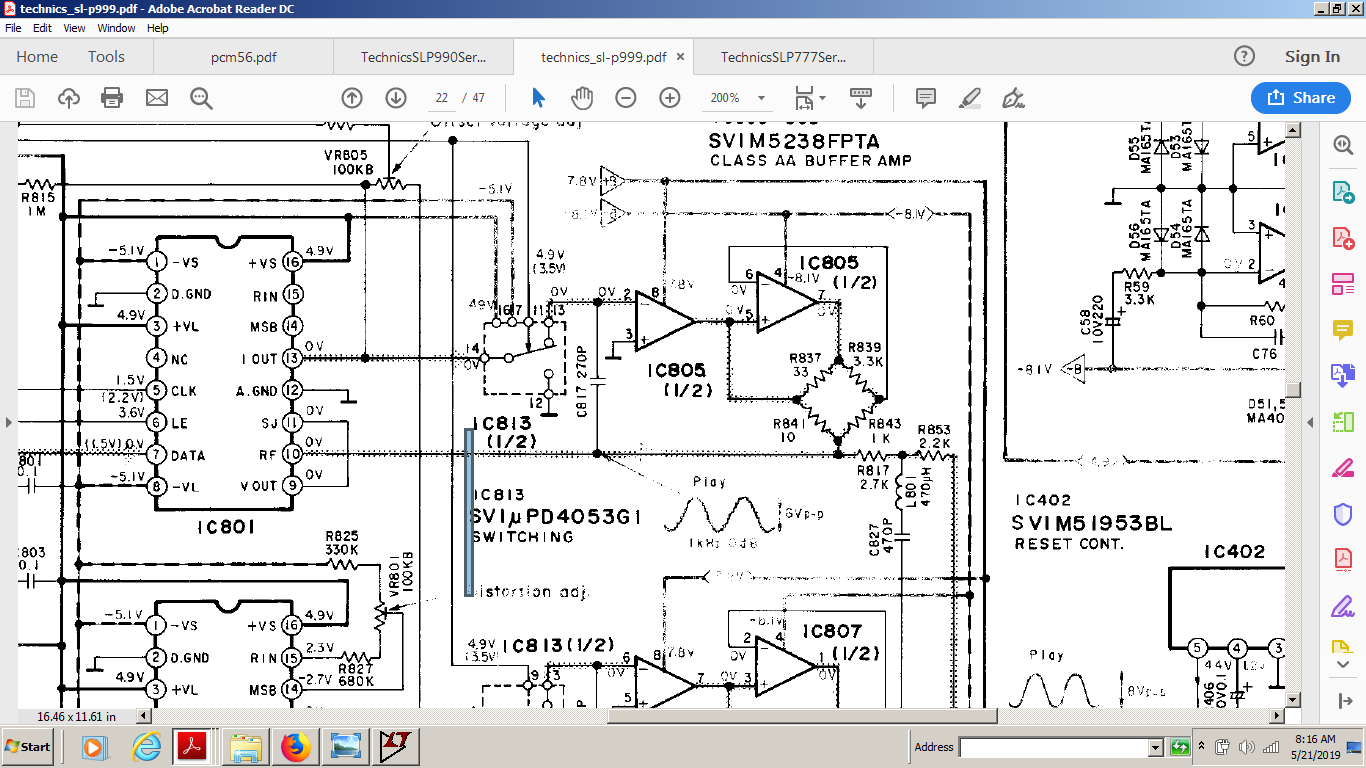1366x768 pixels.
Task: Click the page number input field
Action: click(441, 98)
